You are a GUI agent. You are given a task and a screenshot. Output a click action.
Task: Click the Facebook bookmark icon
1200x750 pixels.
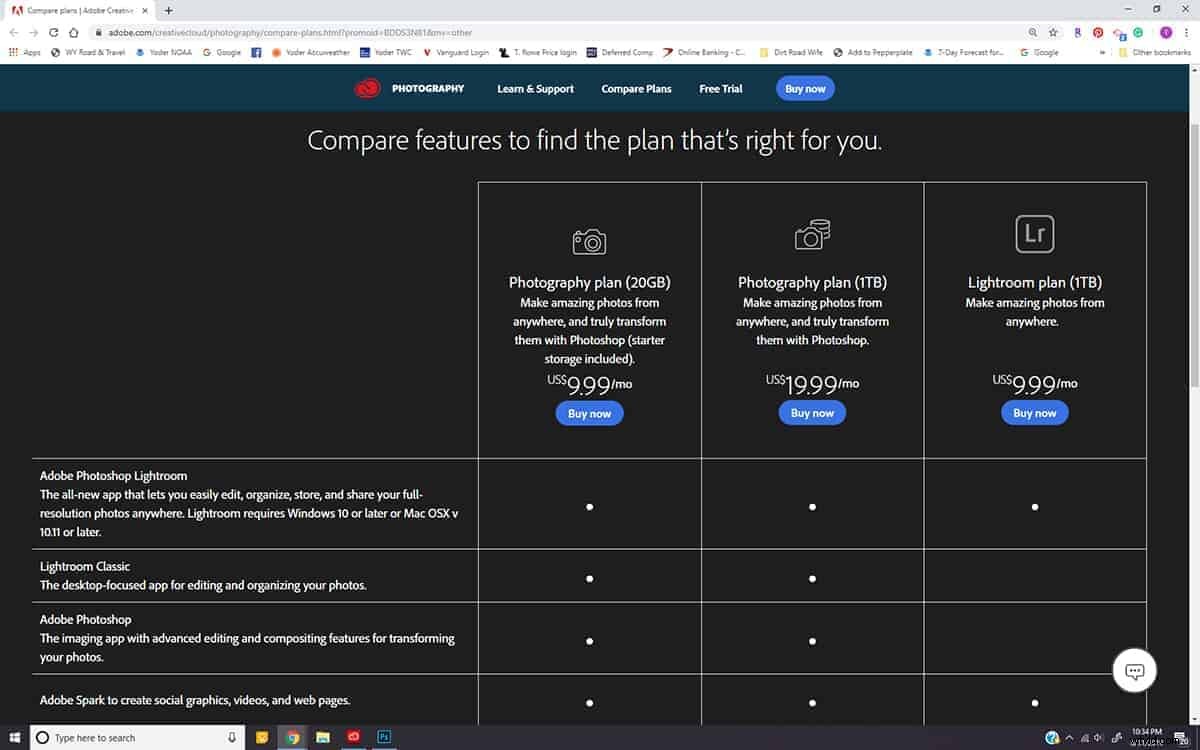click(257, 52)
